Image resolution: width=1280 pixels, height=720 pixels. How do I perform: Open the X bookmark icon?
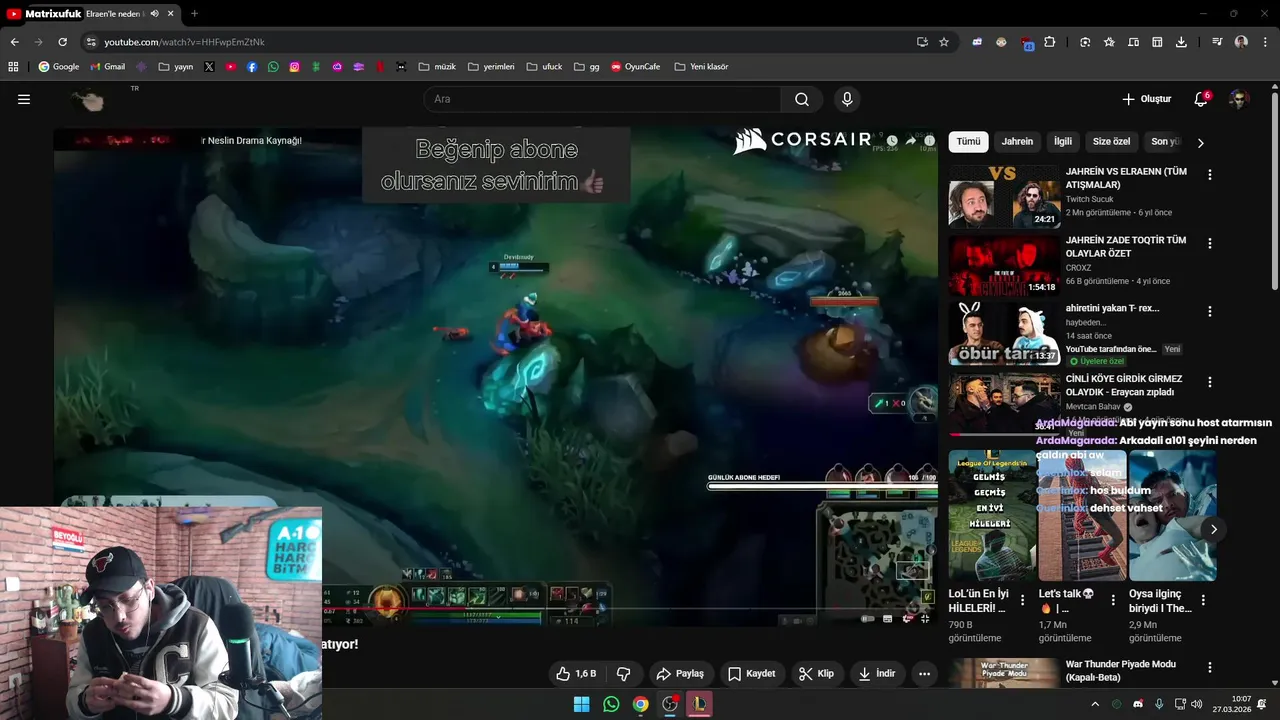tap(209, 67)
